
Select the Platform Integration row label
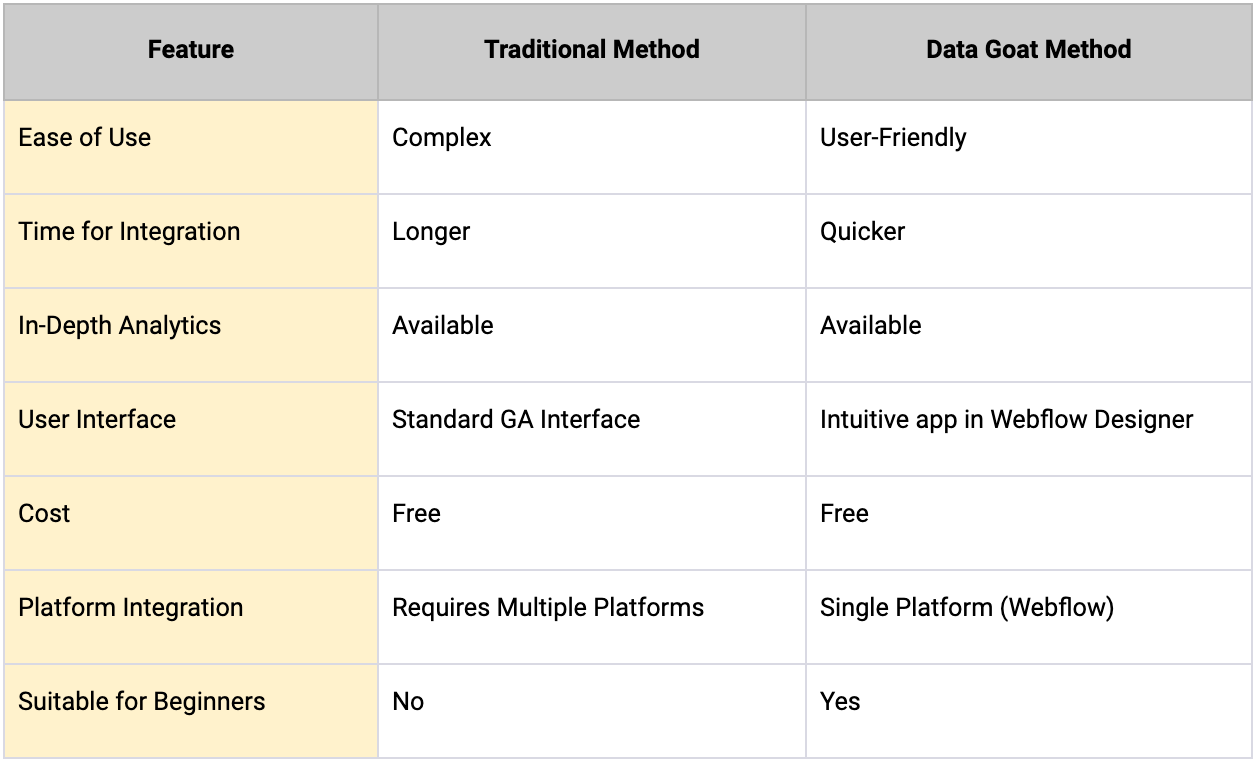pos(130,608)
